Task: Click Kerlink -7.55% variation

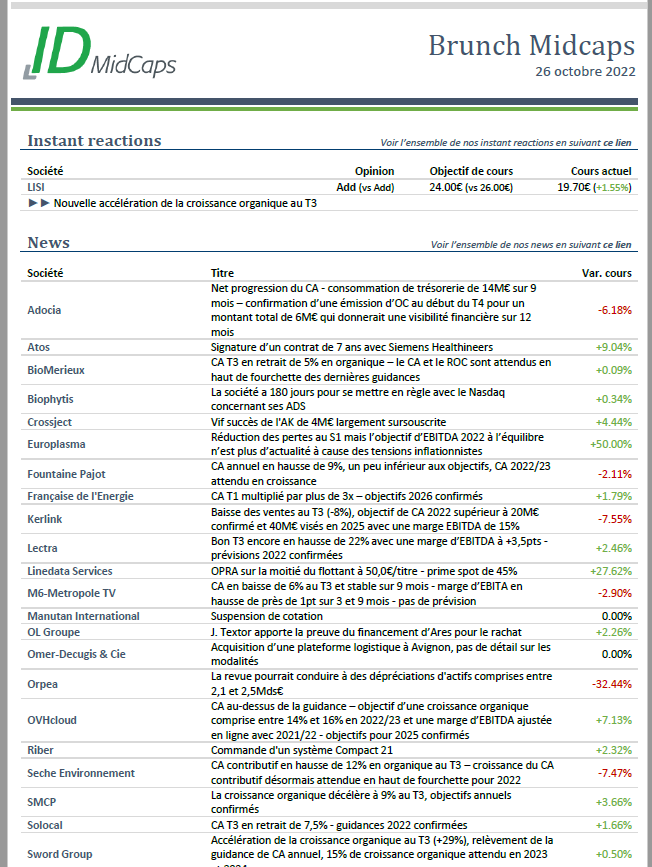Action: [614, 519]
